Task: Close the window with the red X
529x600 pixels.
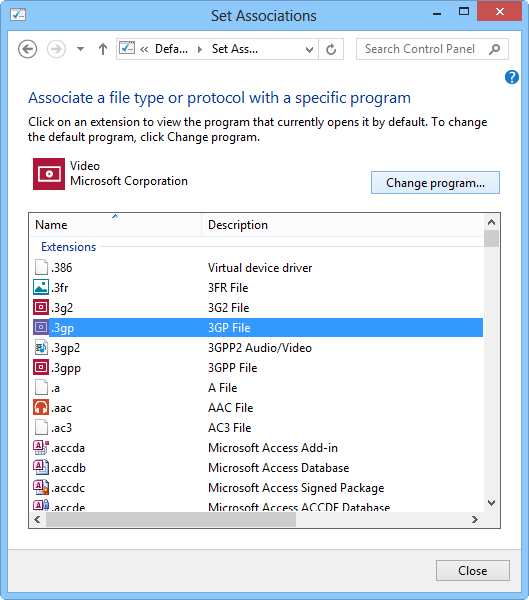Action: point(499,11)
